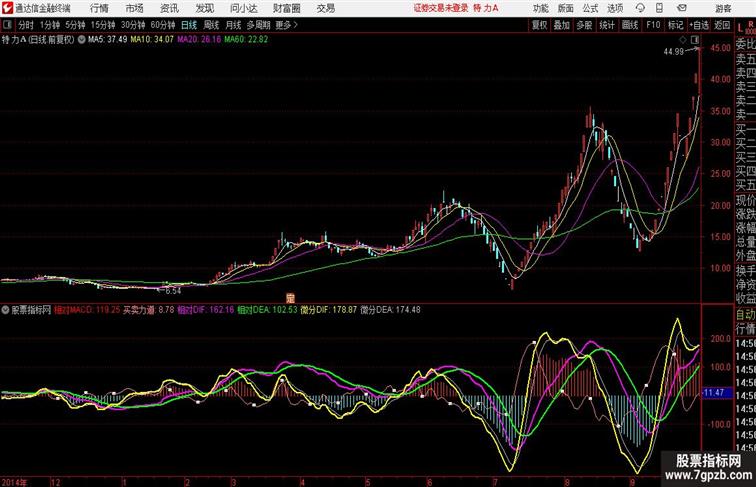This screenshot has height=487, width=756.
Task: Click the 返回 back button
Action: coord(722,25)
